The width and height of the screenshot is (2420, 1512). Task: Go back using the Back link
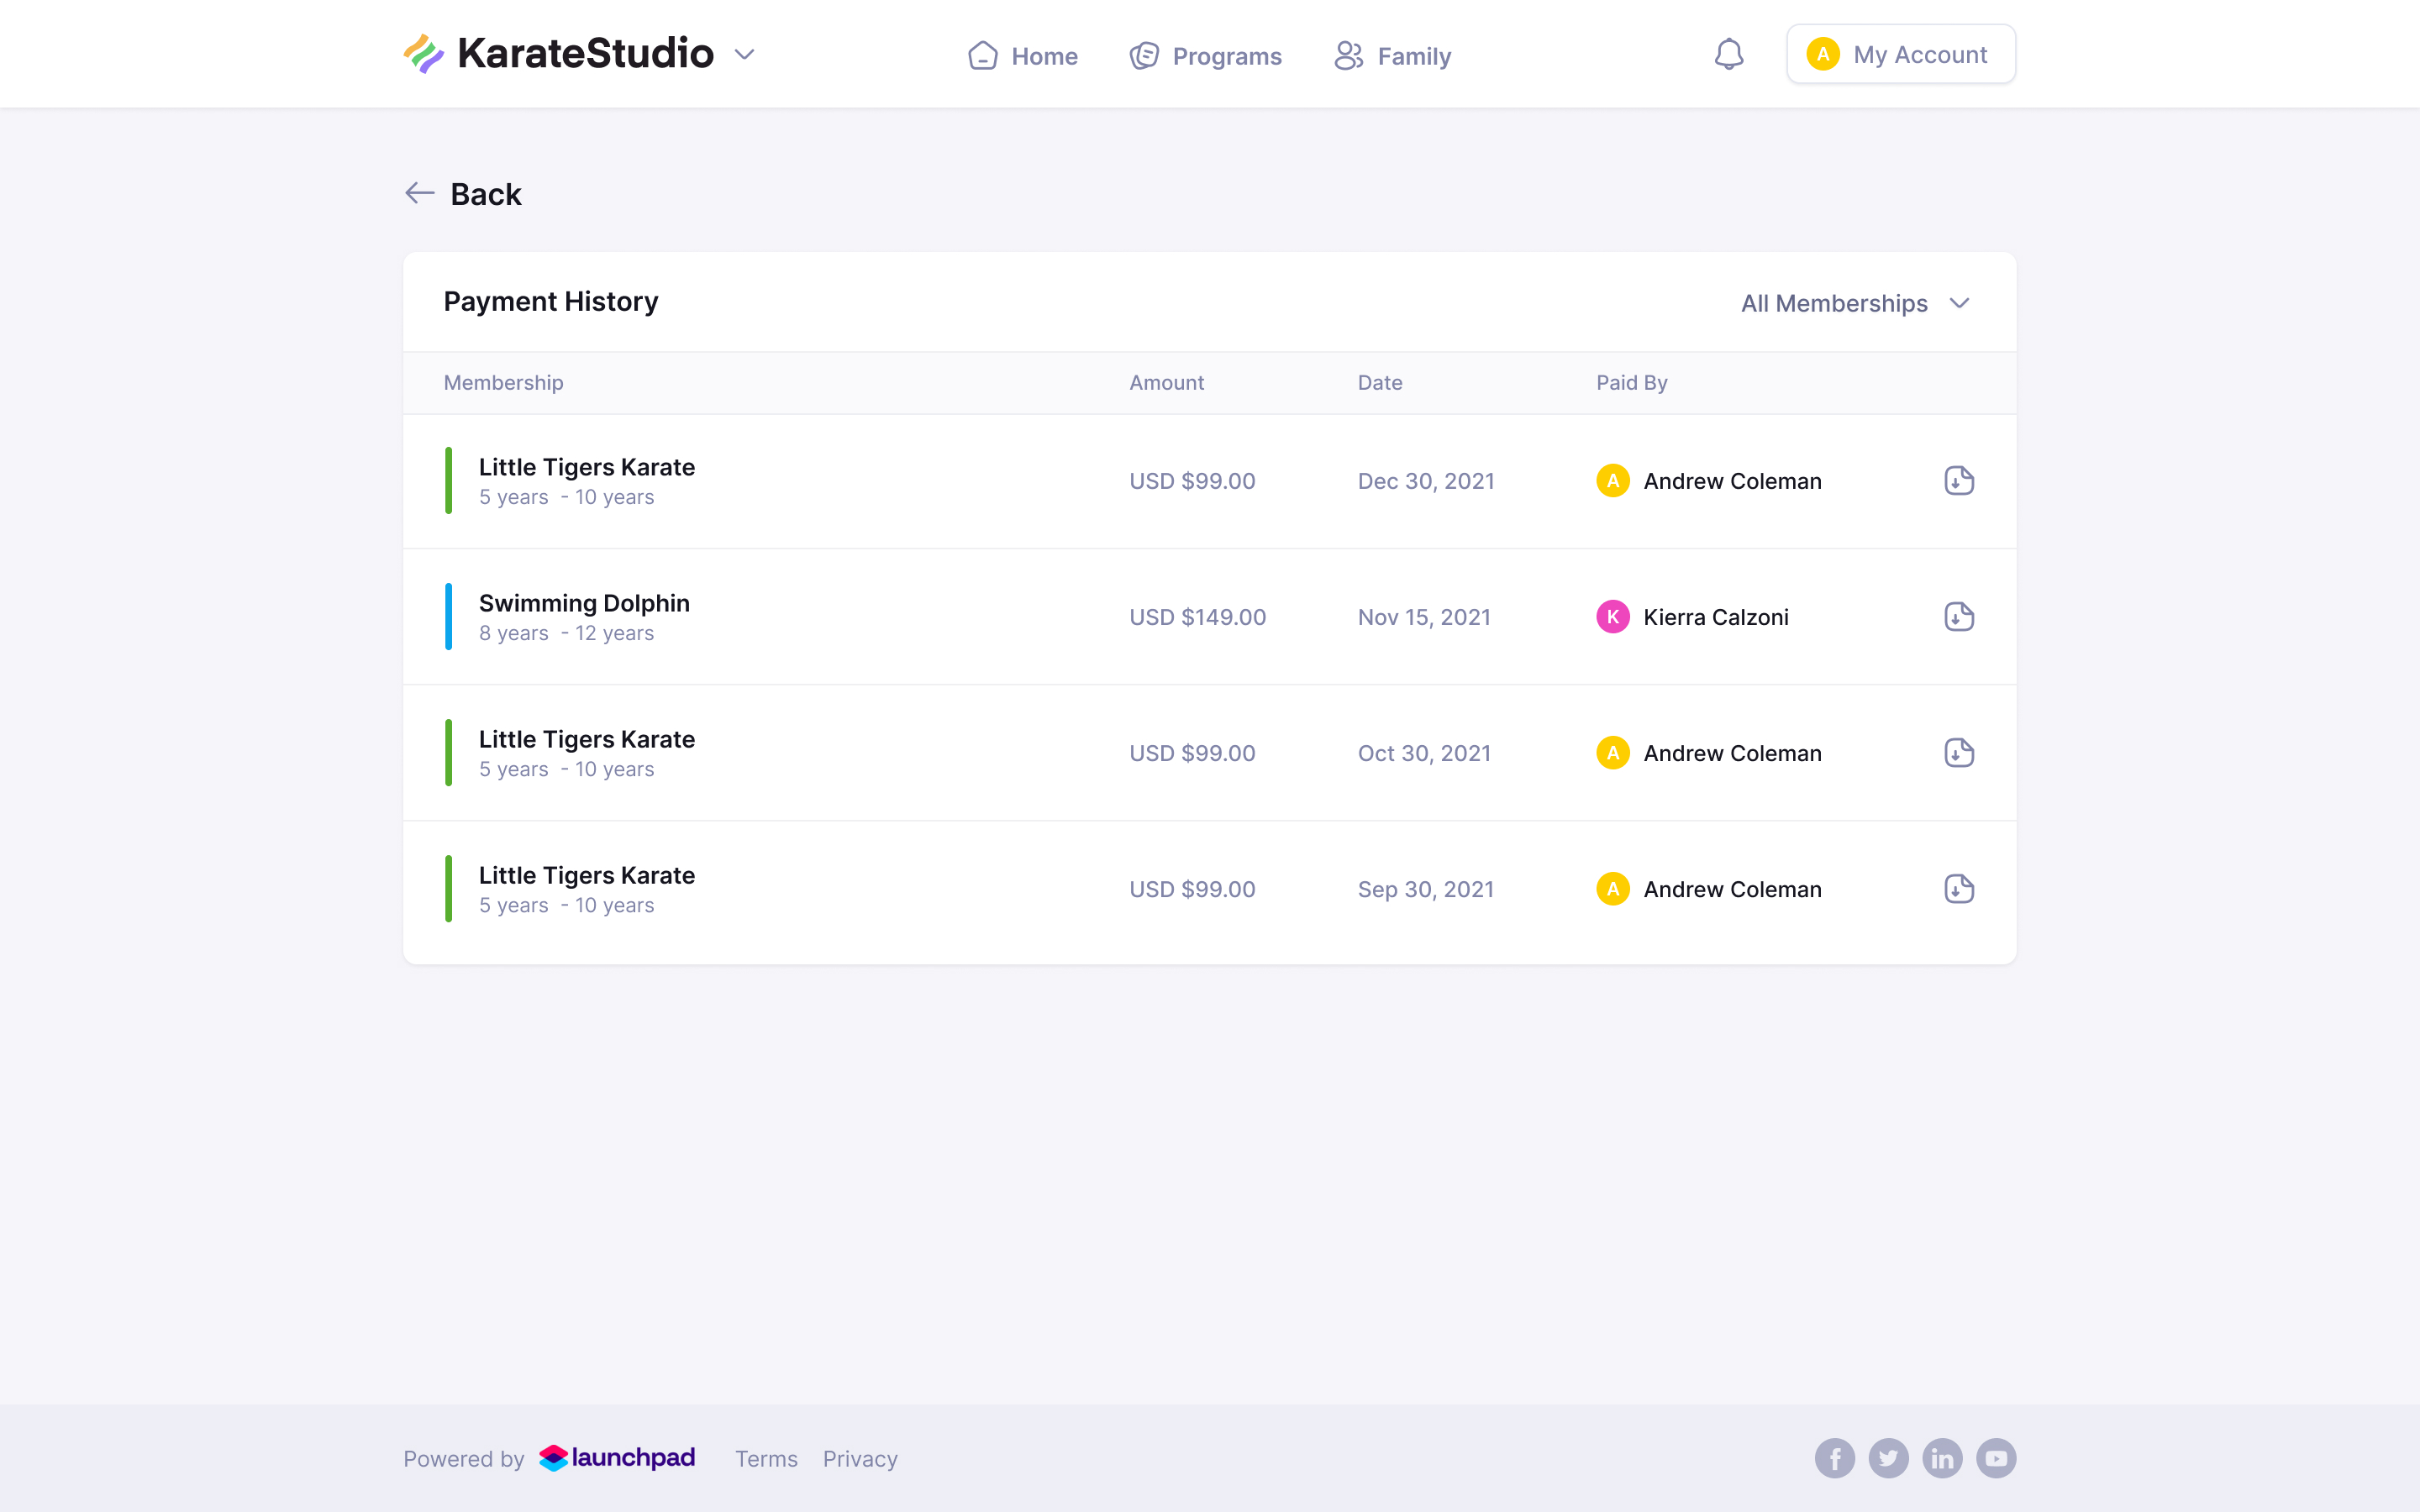click(x=463, y=194)
